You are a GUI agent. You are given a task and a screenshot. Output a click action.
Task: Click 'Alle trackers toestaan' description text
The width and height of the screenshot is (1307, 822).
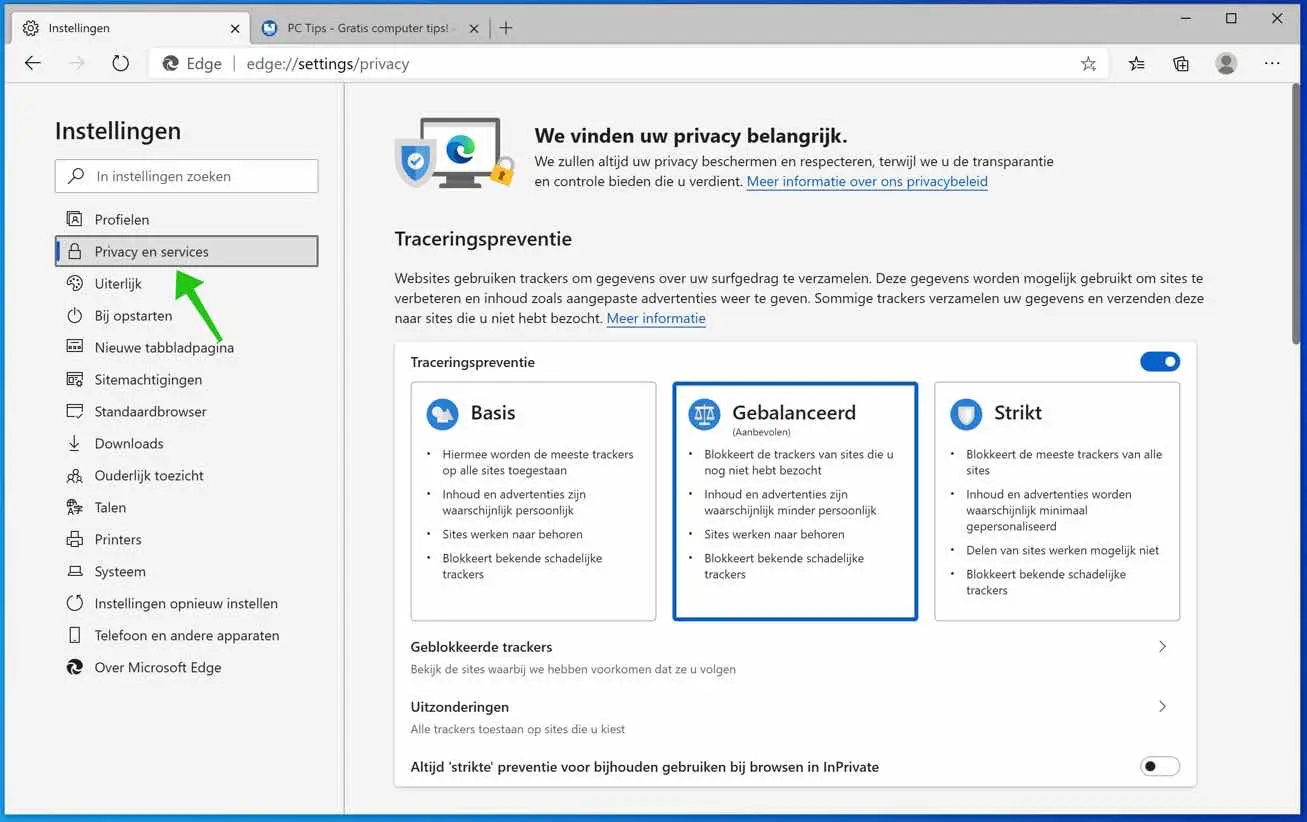(518, 729)
